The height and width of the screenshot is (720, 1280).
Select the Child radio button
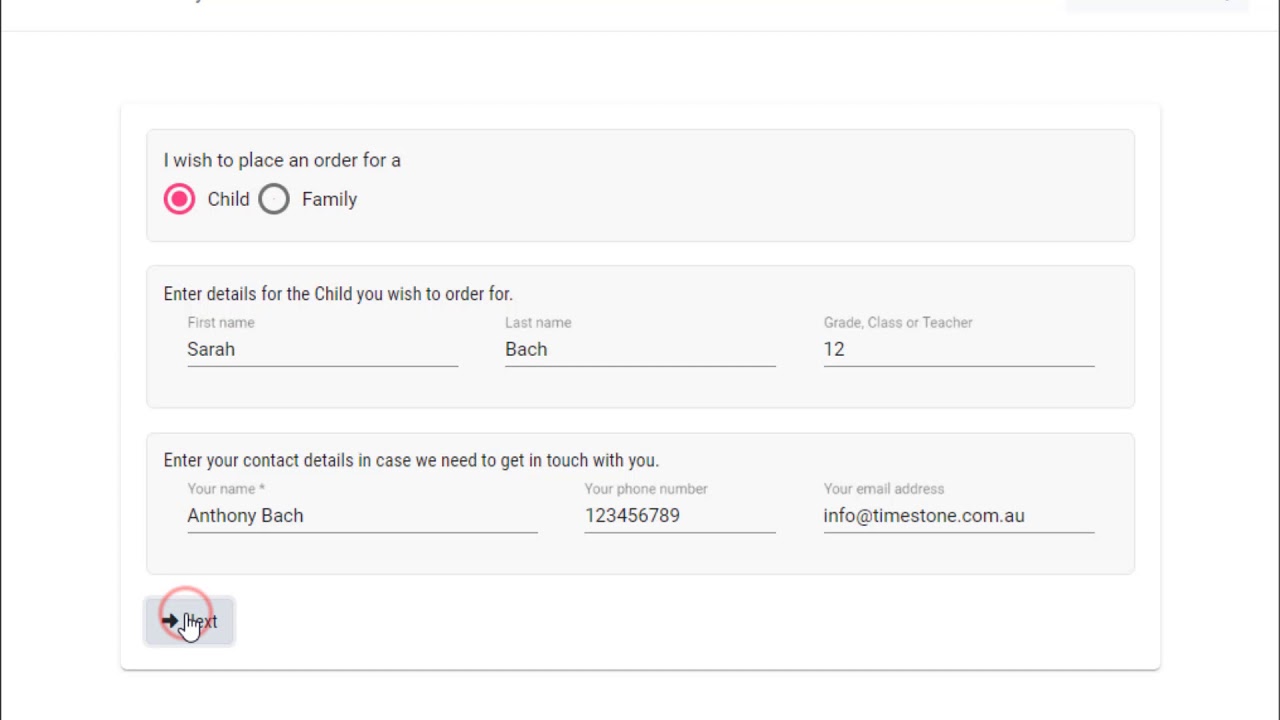point(180,199)
